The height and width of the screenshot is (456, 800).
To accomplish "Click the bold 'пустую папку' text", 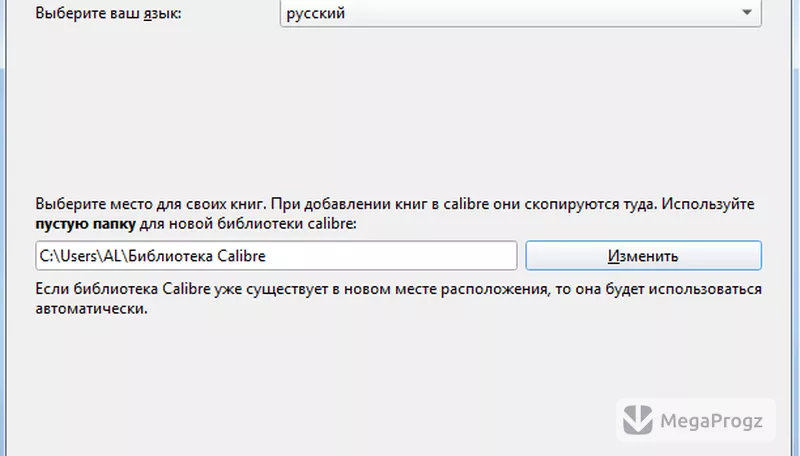I will pos(85,224).
